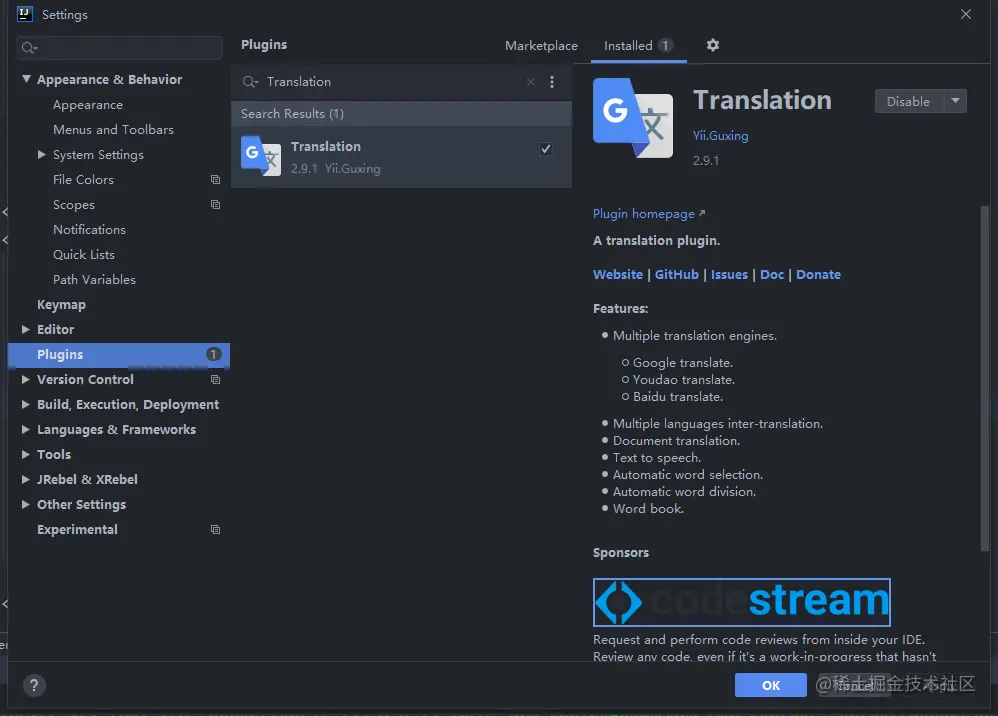Expand the Other Settings section
998x716 pixels.
25,504
